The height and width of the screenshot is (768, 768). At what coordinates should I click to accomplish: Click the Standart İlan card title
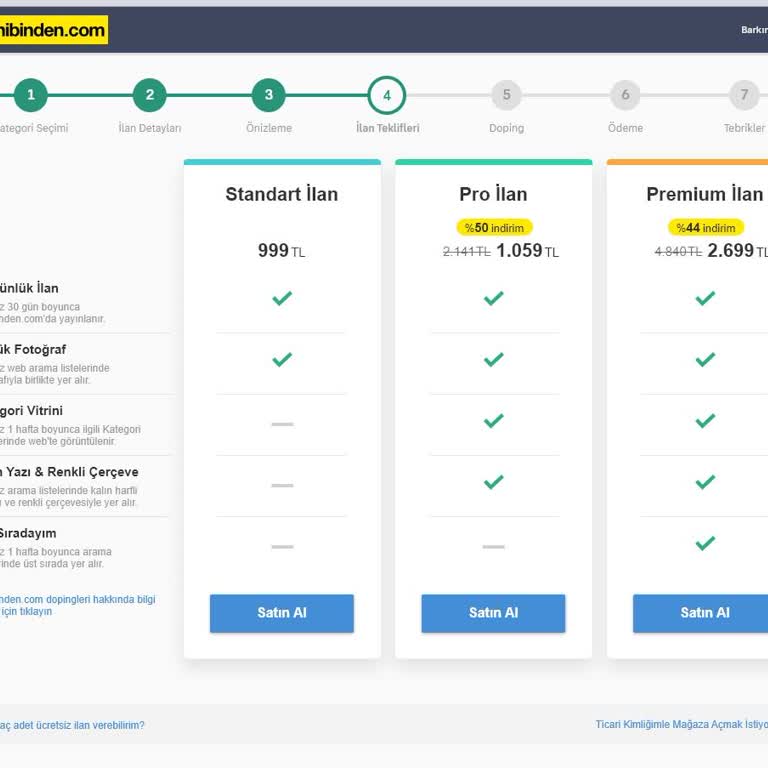[x=281, y=194]
